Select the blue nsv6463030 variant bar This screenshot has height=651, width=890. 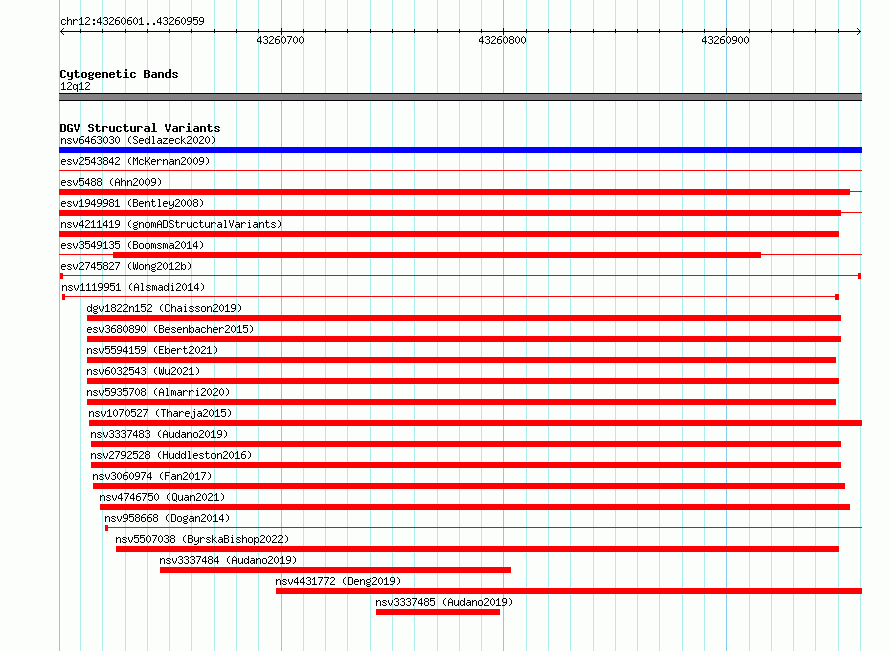point(460,150)
